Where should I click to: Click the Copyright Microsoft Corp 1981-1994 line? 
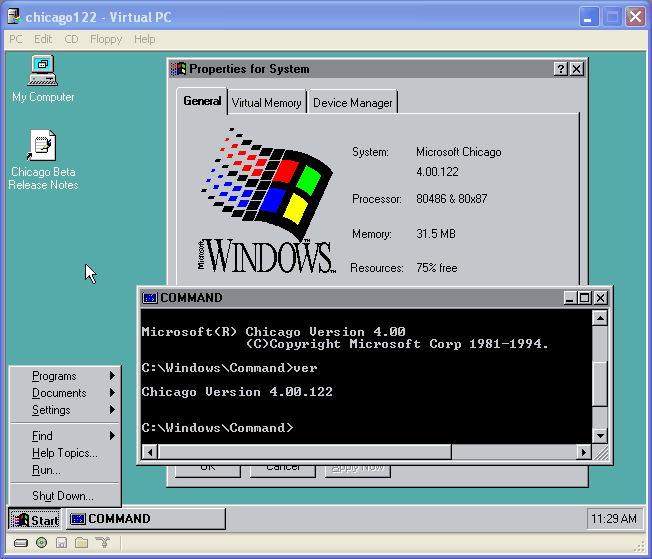tap(397, 344)
